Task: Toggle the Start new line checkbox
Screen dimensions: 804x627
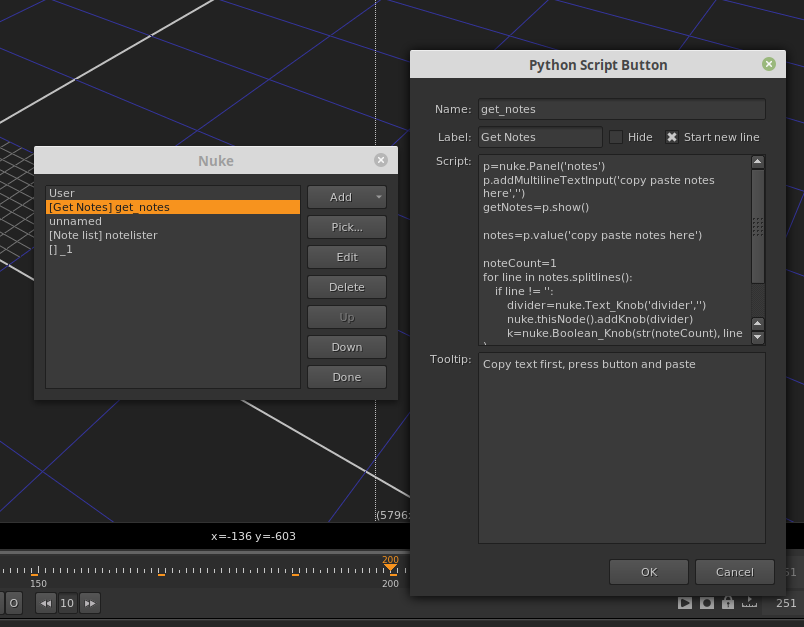Action: coord(672,137)
